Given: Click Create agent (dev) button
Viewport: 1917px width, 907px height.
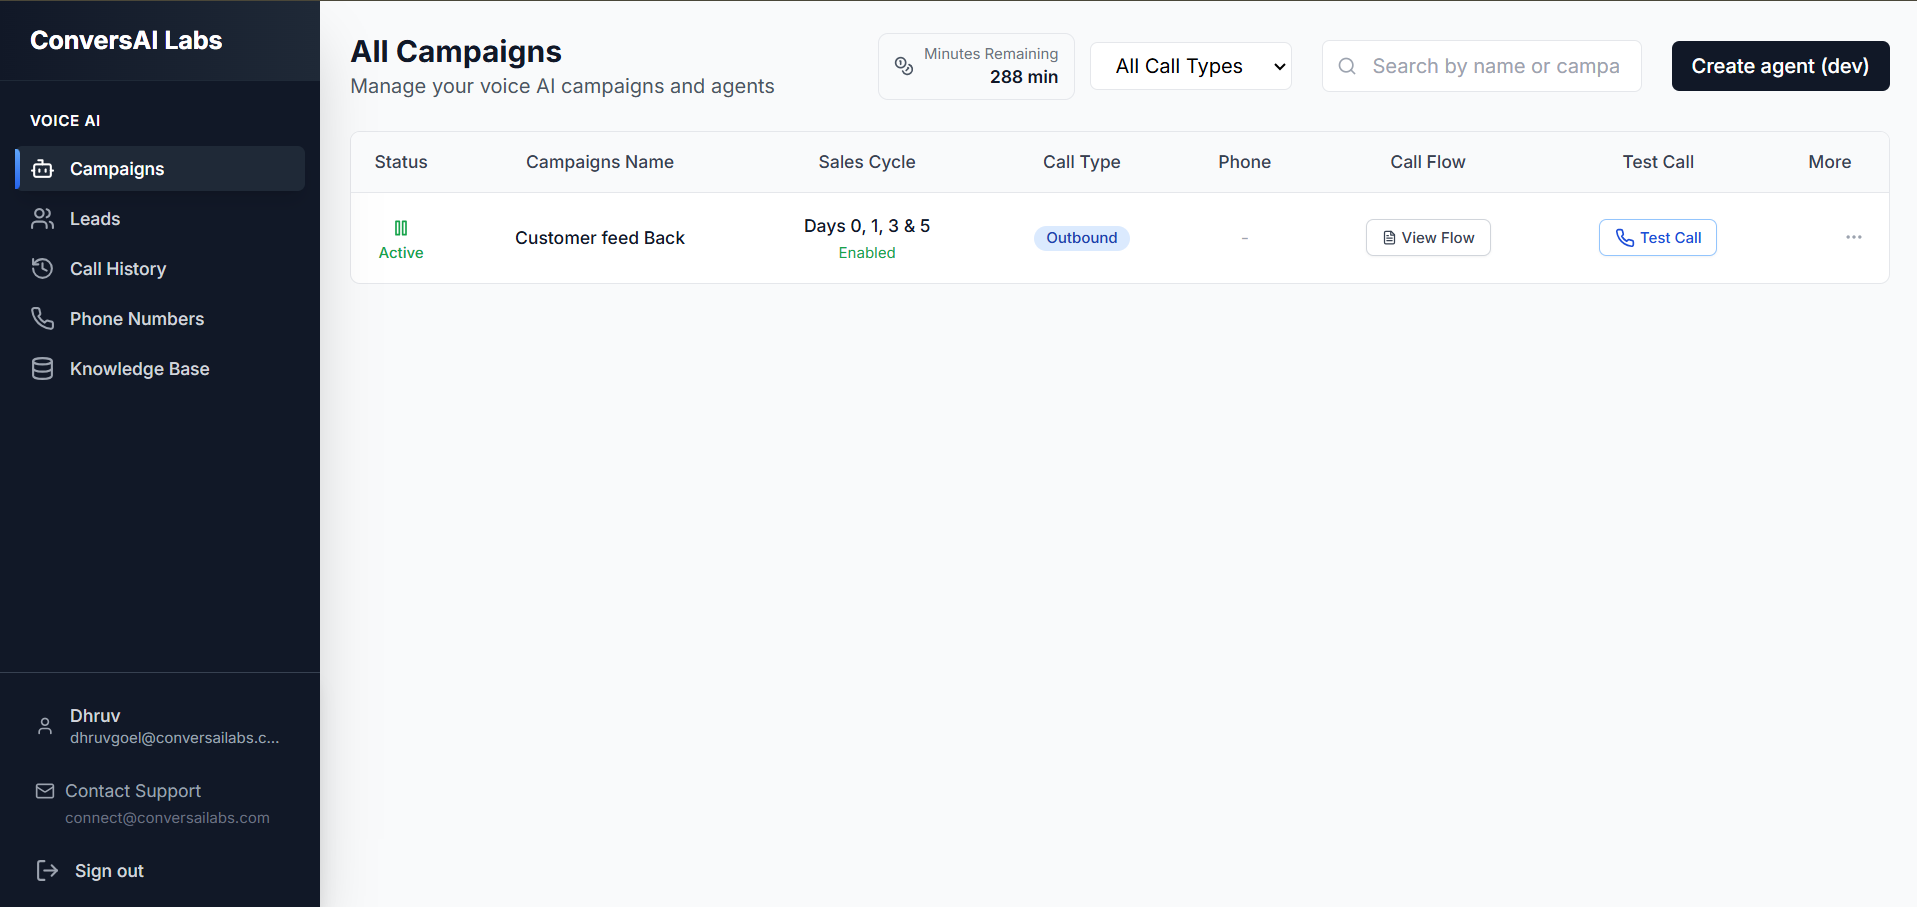Looking at the screenshot, I should click(1780, 66).
